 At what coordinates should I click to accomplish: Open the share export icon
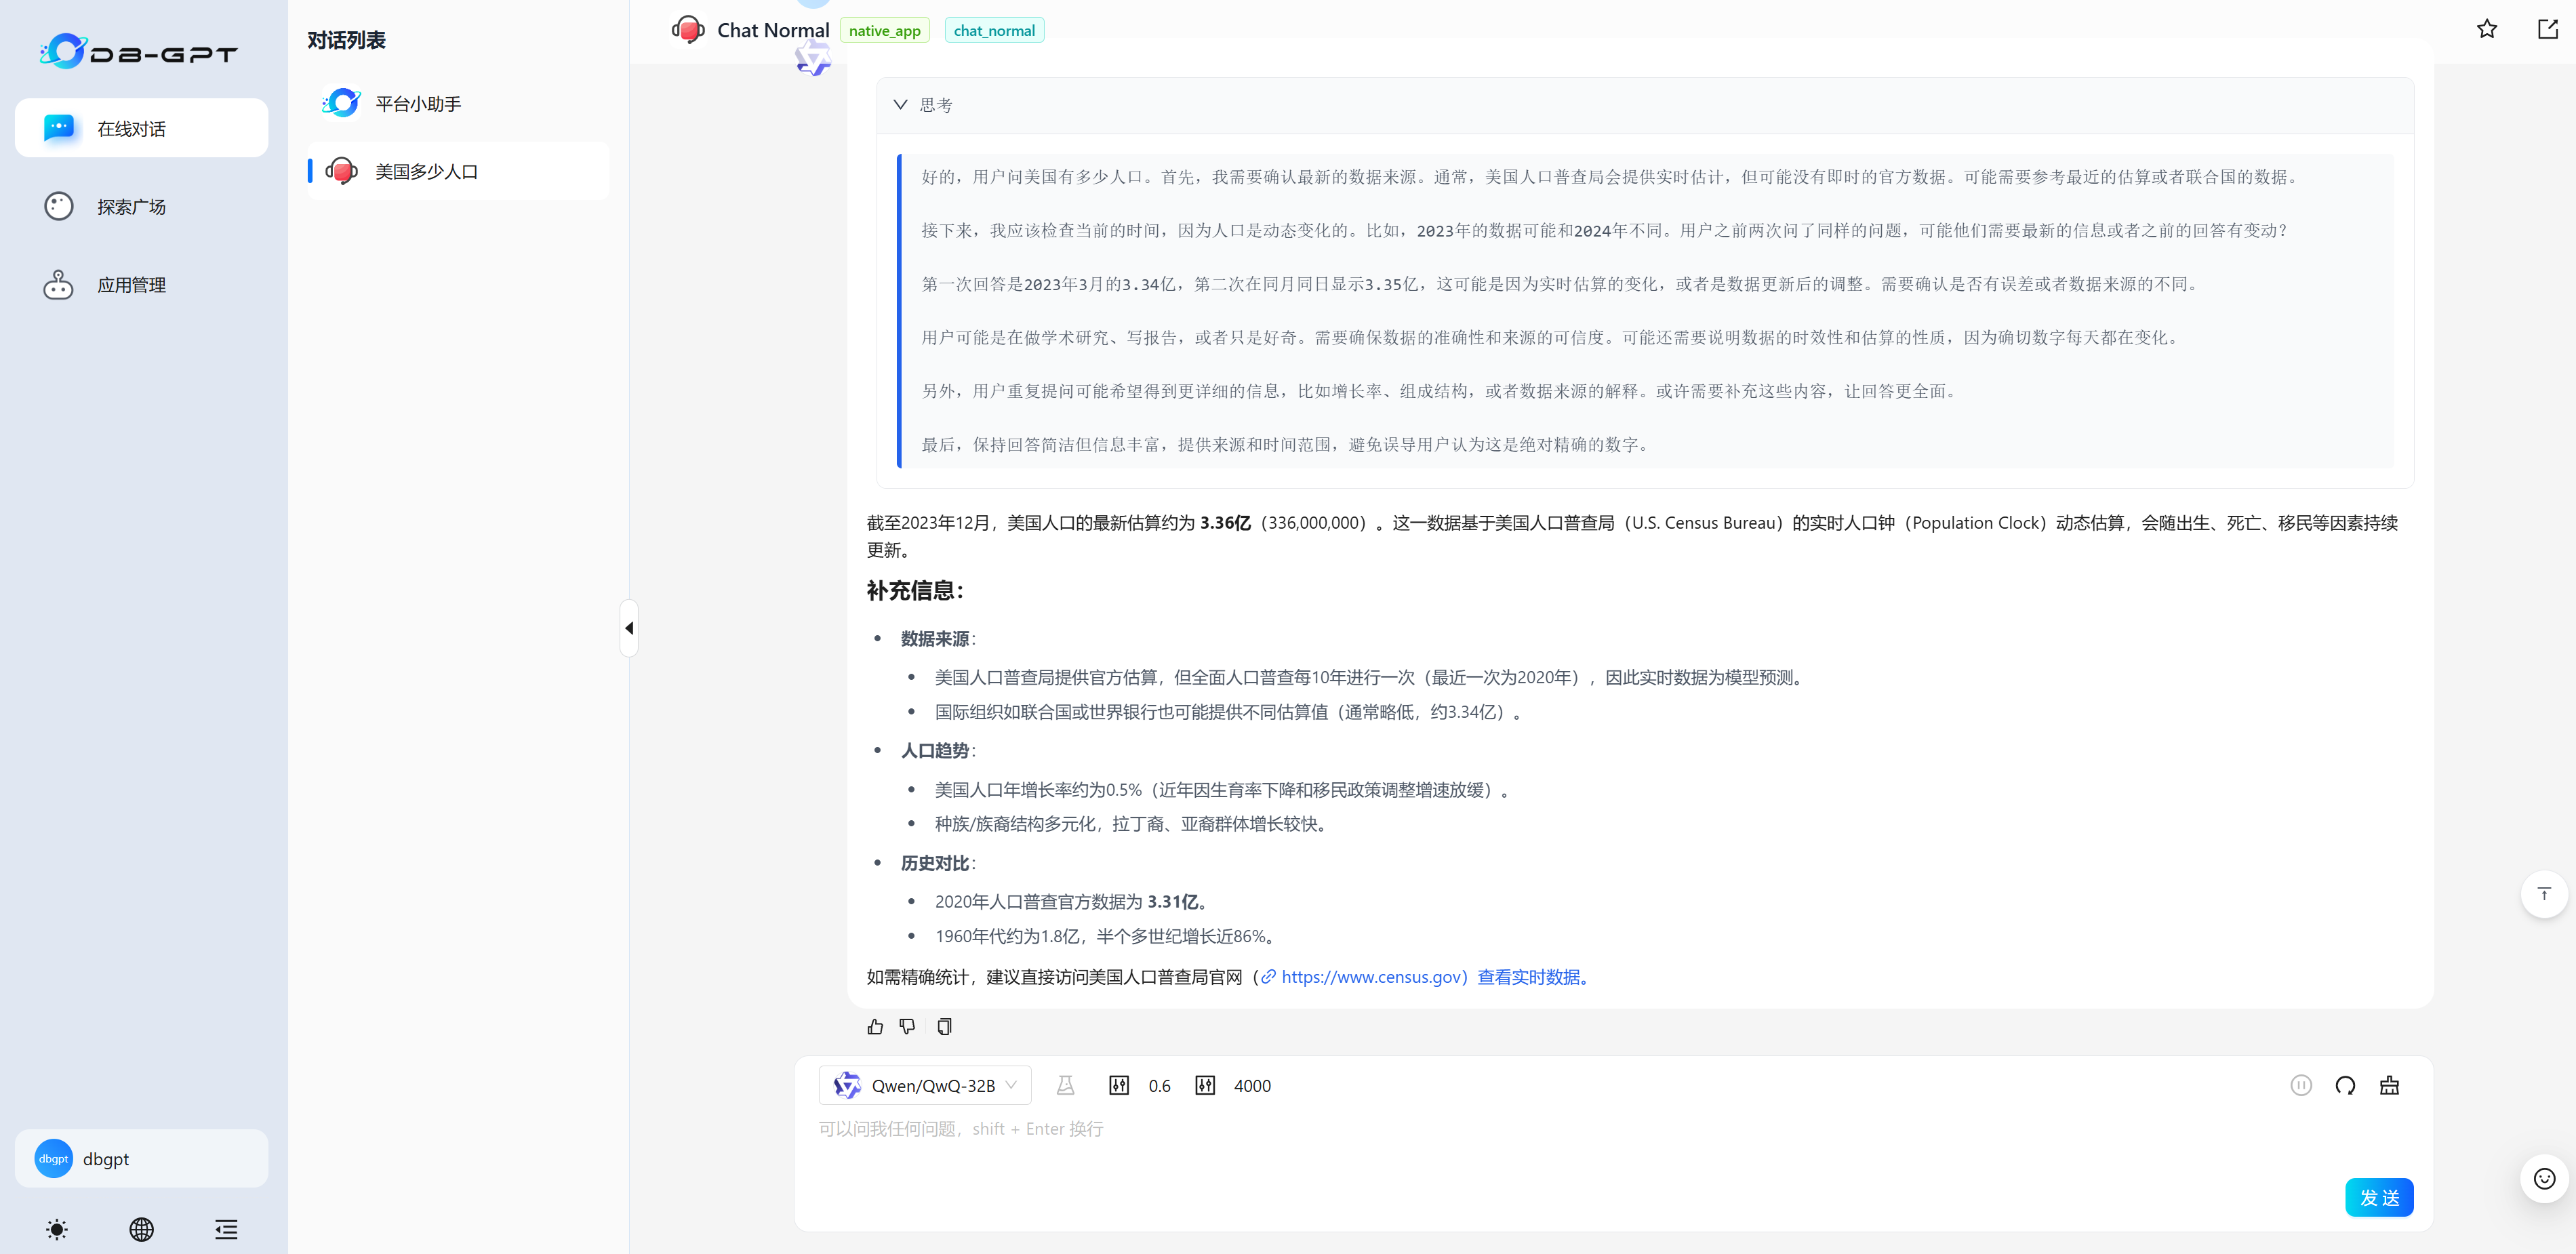point(2547,29)
